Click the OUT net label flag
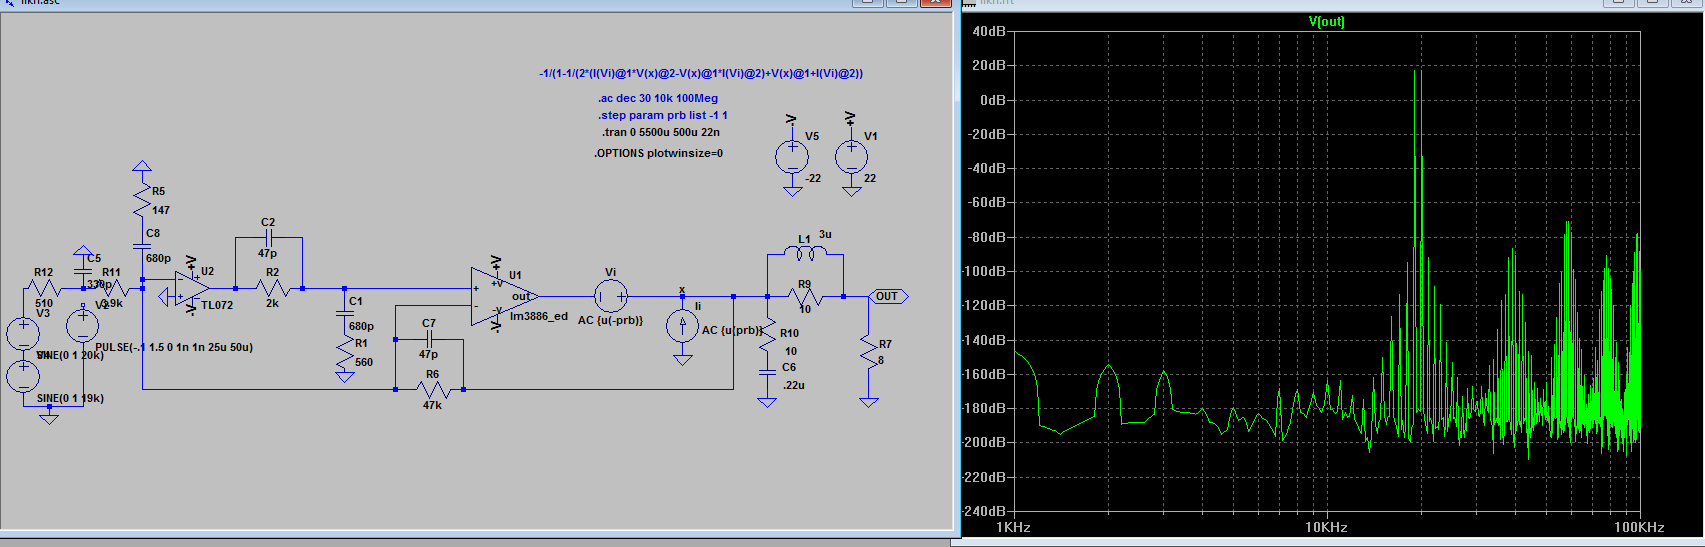 point(889,296)
